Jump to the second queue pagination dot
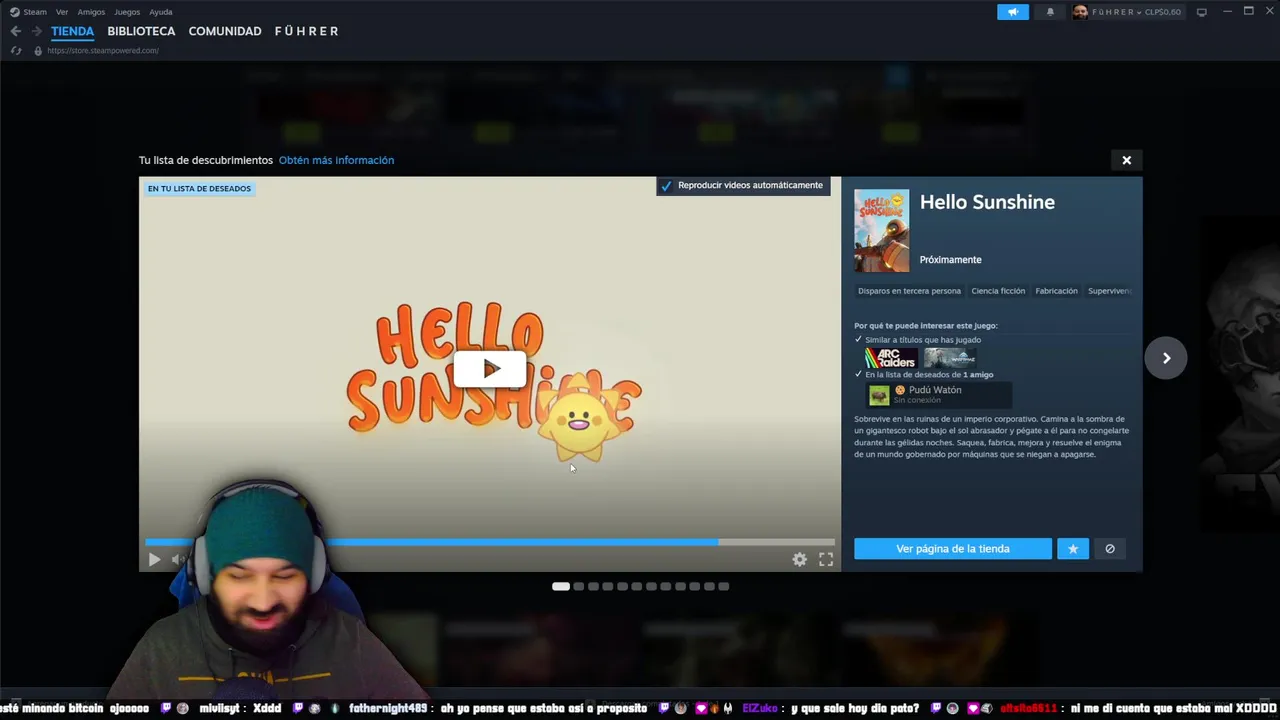The image size is (1280, 720). (x=578, y=586)
